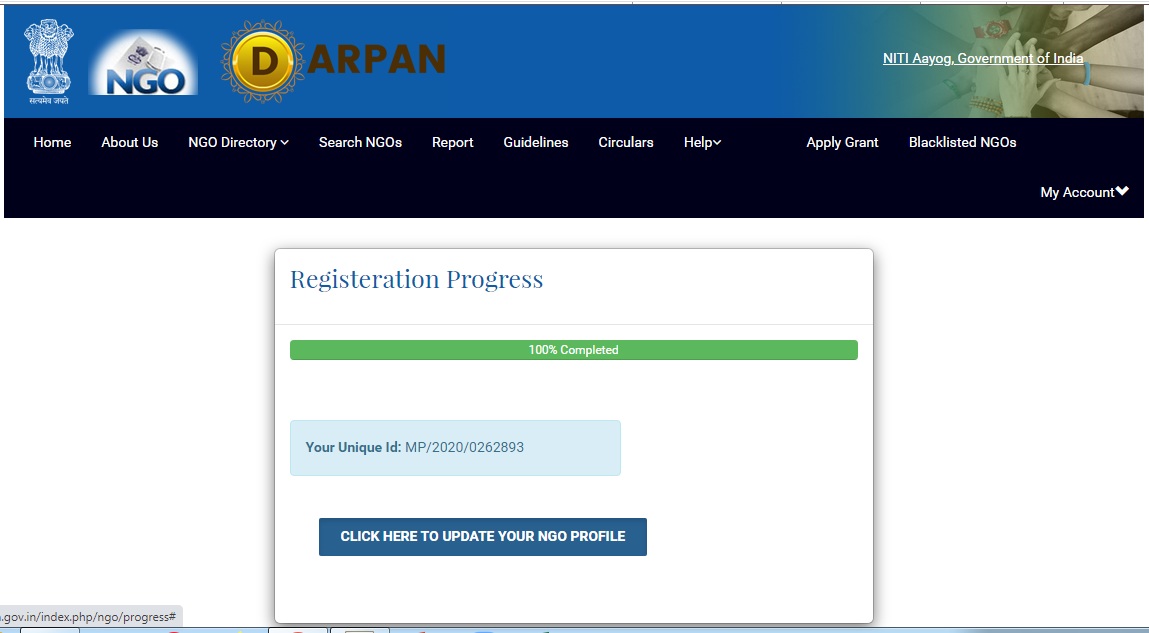The width and height of the screenshot is (1149, 633).
Task: View Blacklisted NGOs list
Action: [x=962, y=142]
